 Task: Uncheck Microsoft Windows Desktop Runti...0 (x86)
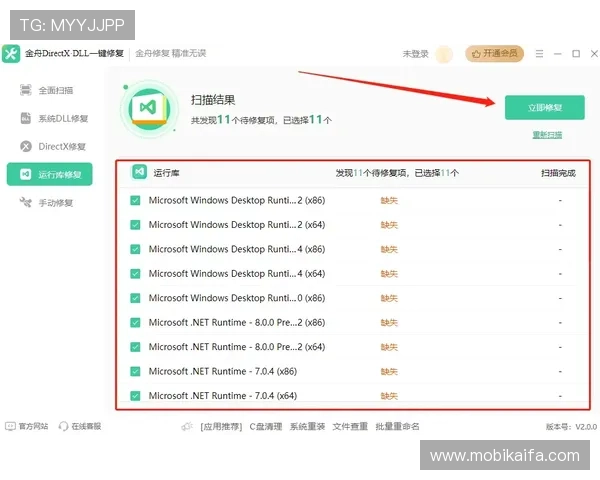click(x=135, y=298)
